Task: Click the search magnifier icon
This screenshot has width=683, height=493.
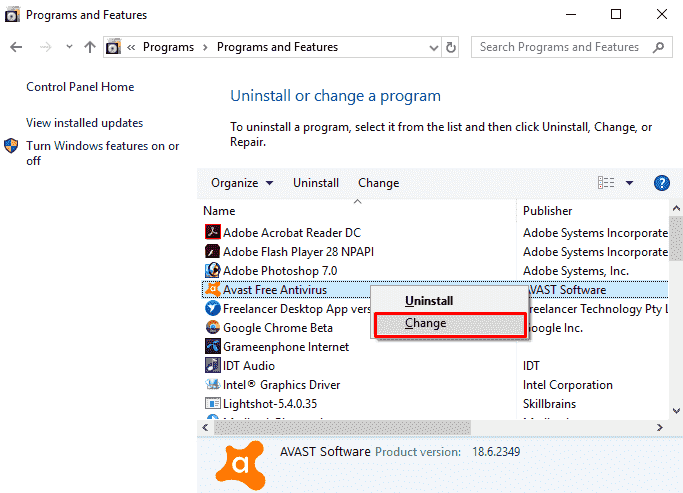Action: click(659, 47)
